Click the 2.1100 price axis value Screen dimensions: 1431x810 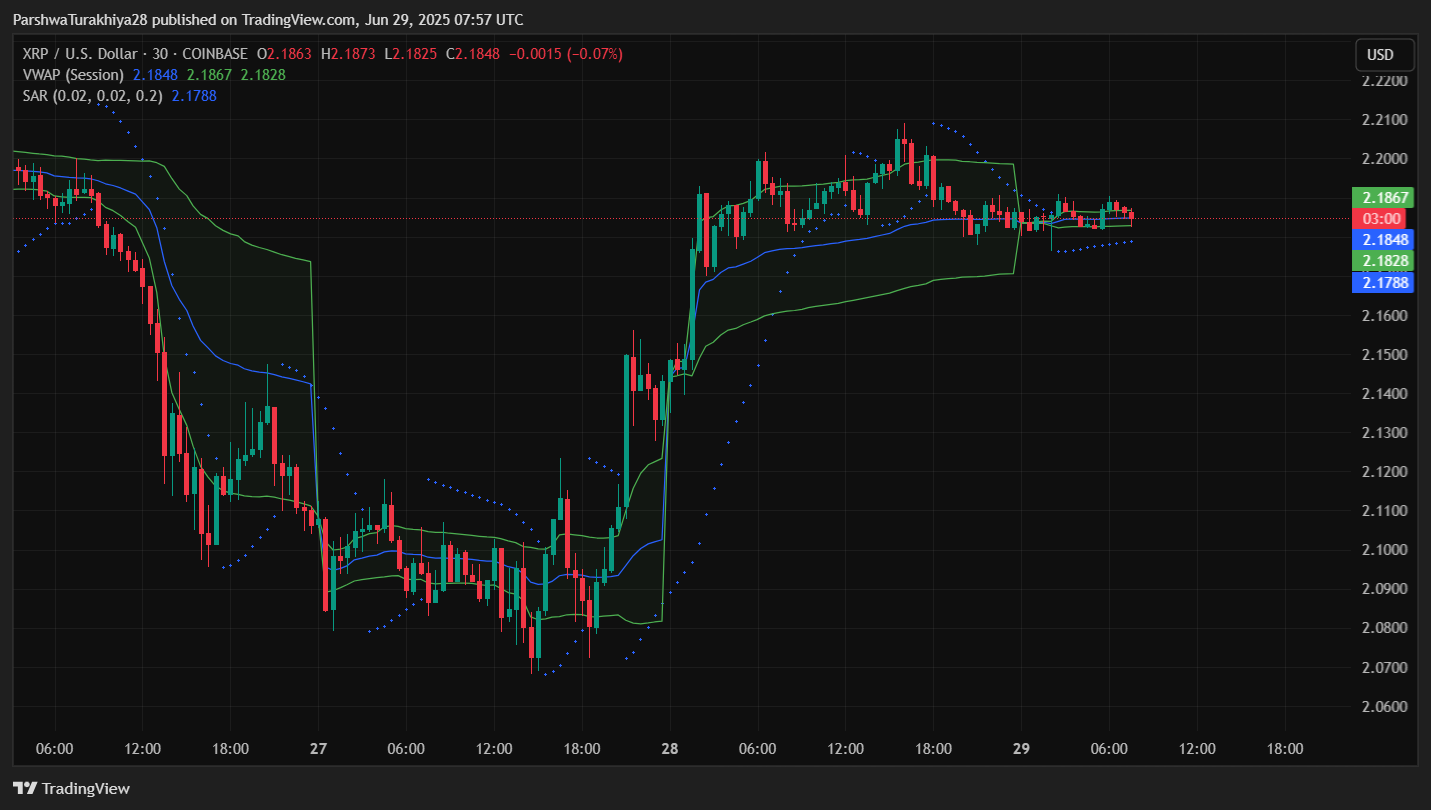coord(1385,510)
